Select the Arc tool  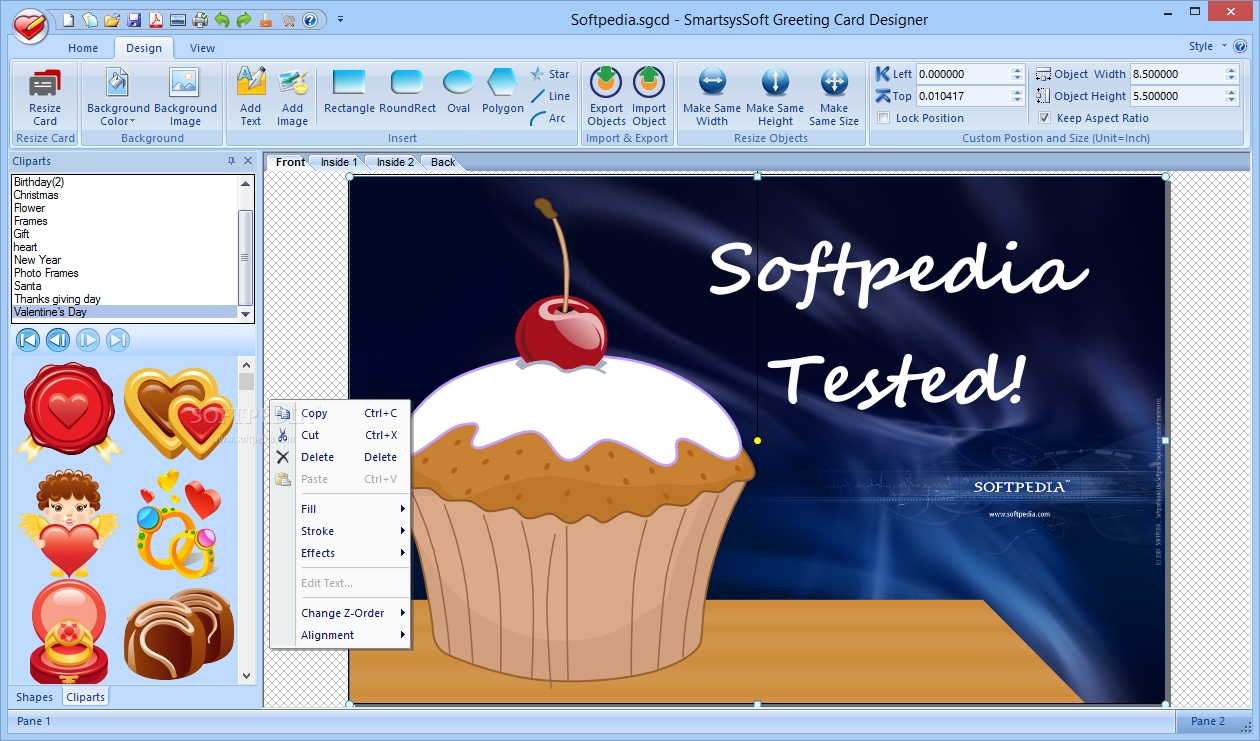point(549,118)
